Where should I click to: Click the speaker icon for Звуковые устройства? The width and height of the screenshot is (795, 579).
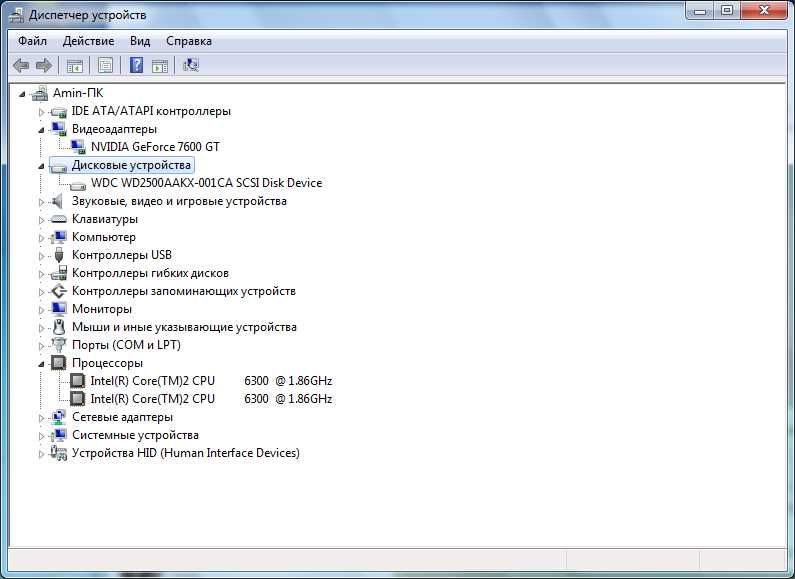(58, 201)
